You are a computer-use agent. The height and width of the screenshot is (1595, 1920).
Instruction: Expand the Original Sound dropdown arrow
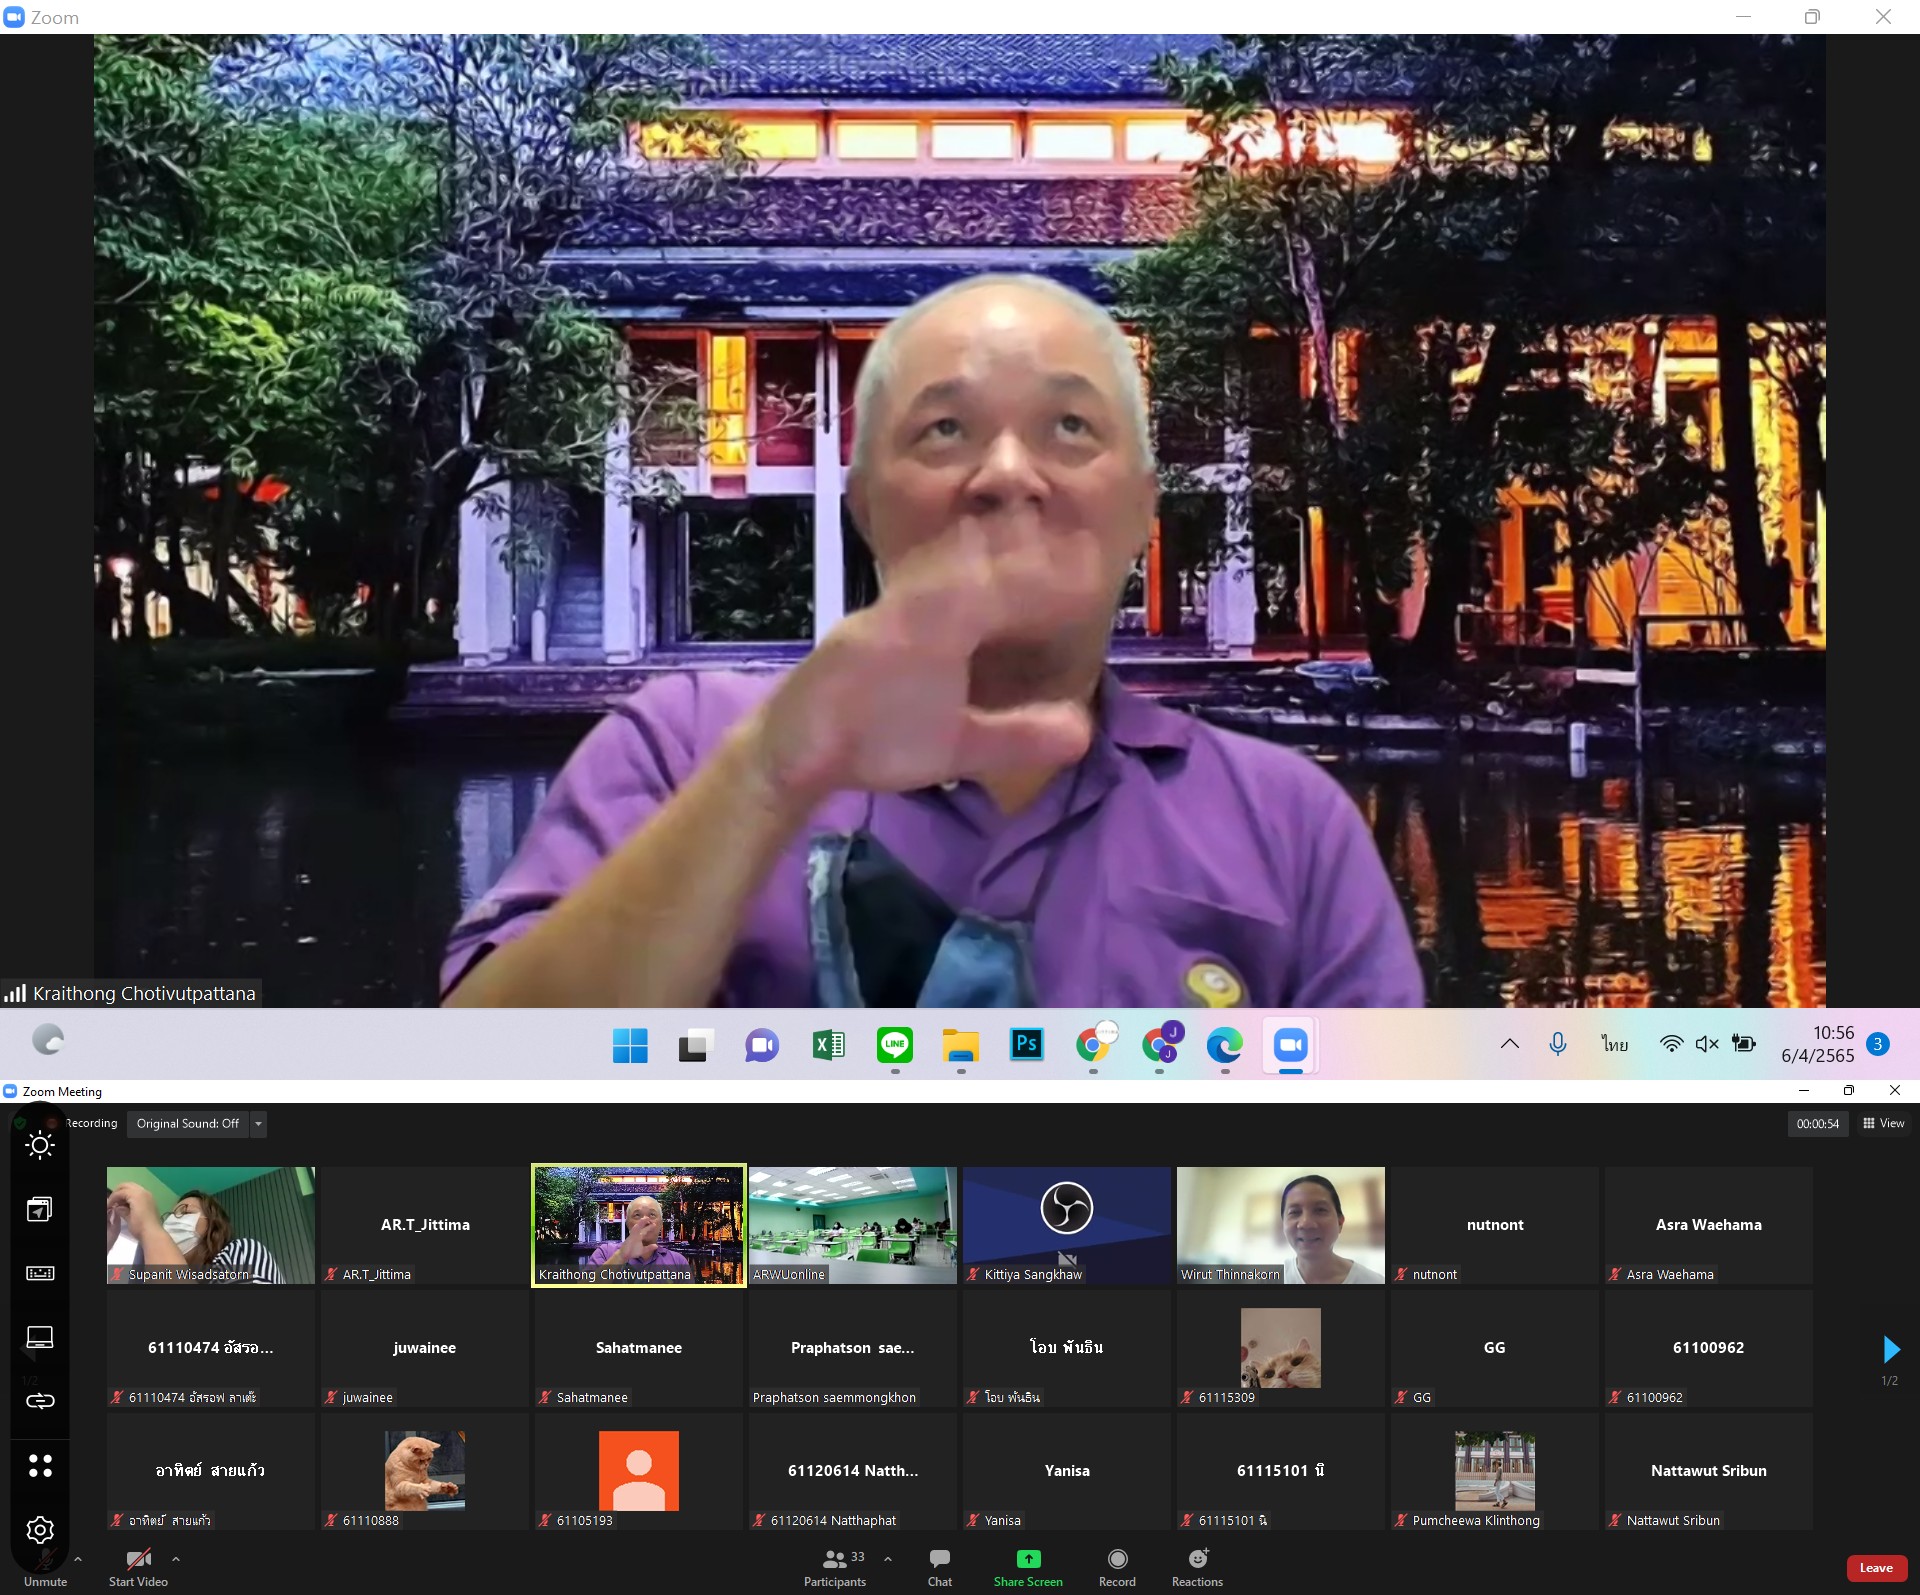tap(259, 1124)
